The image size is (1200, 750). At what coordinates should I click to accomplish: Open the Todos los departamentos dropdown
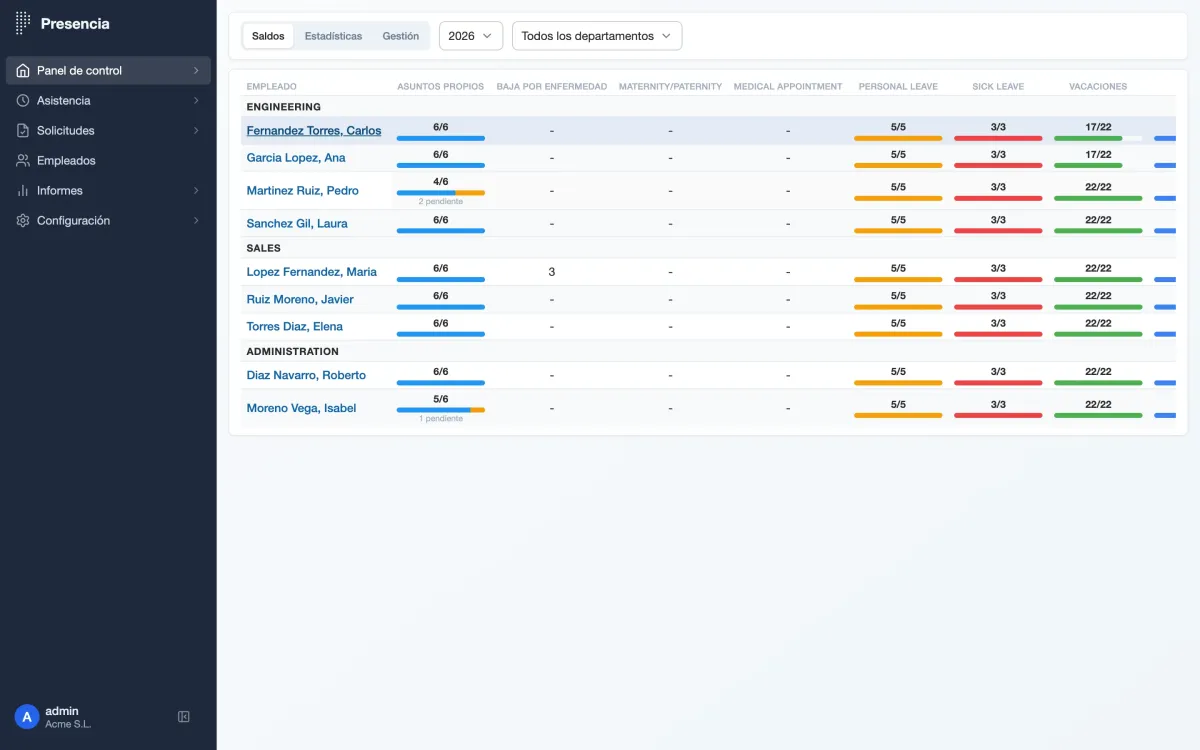click(597, 36)
